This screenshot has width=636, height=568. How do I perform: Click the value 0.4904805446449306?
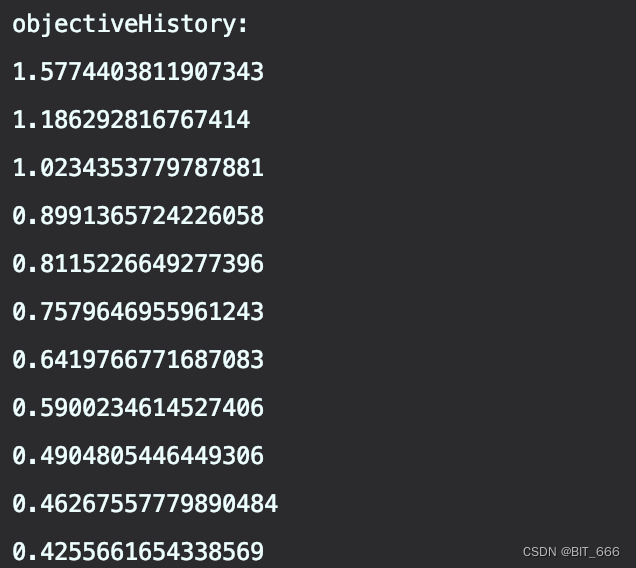(x=138, y=455)
